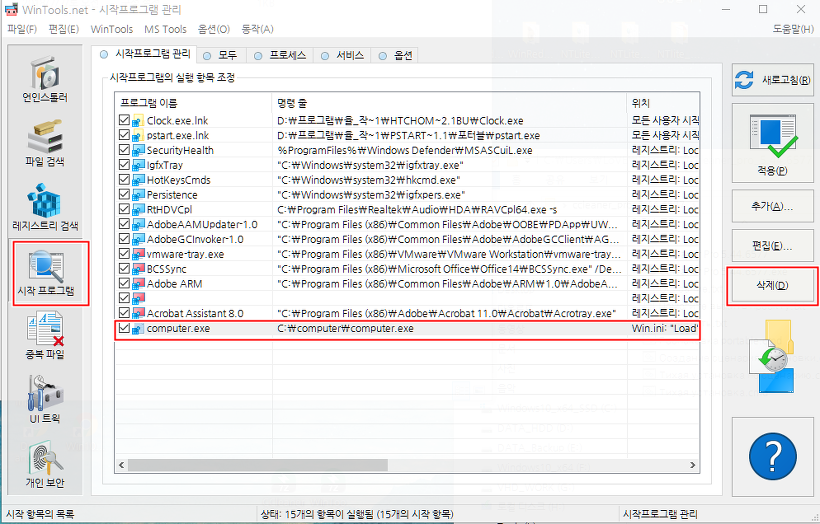The image size is (820, 524).
Task: Switch to the 모두 tab
Action: coord(221,55)
